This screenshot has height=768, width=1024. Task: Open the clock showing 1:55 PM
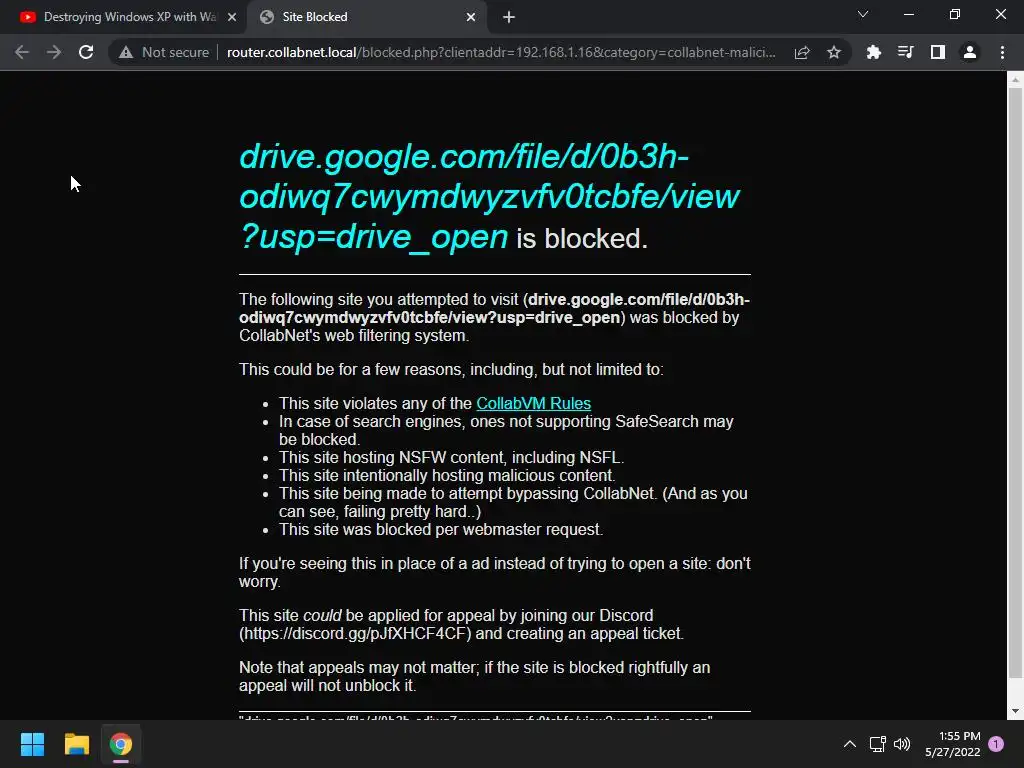(953, 744)
